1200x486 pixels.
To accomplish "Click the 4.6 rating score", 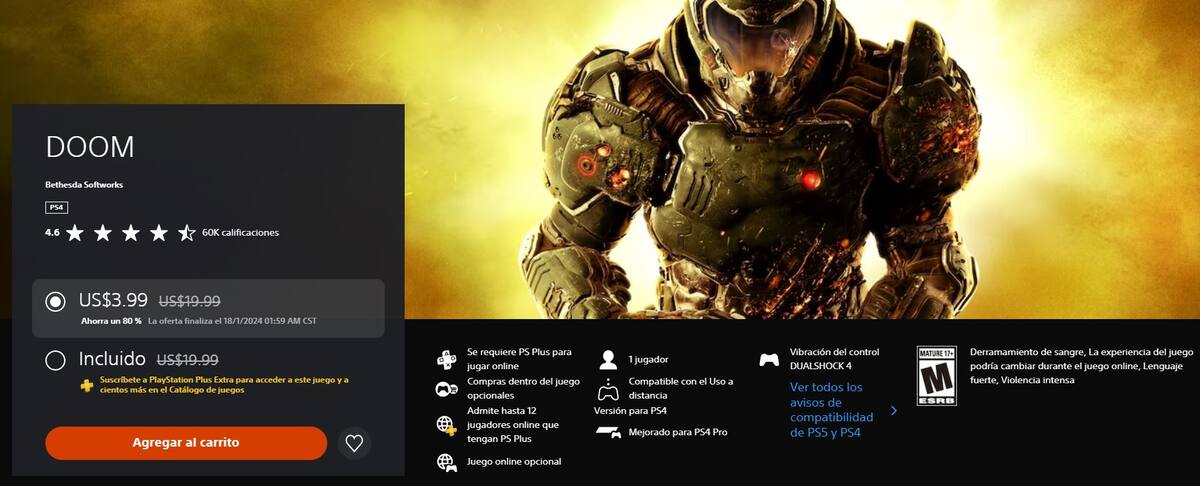I will [x=52, y=233].
